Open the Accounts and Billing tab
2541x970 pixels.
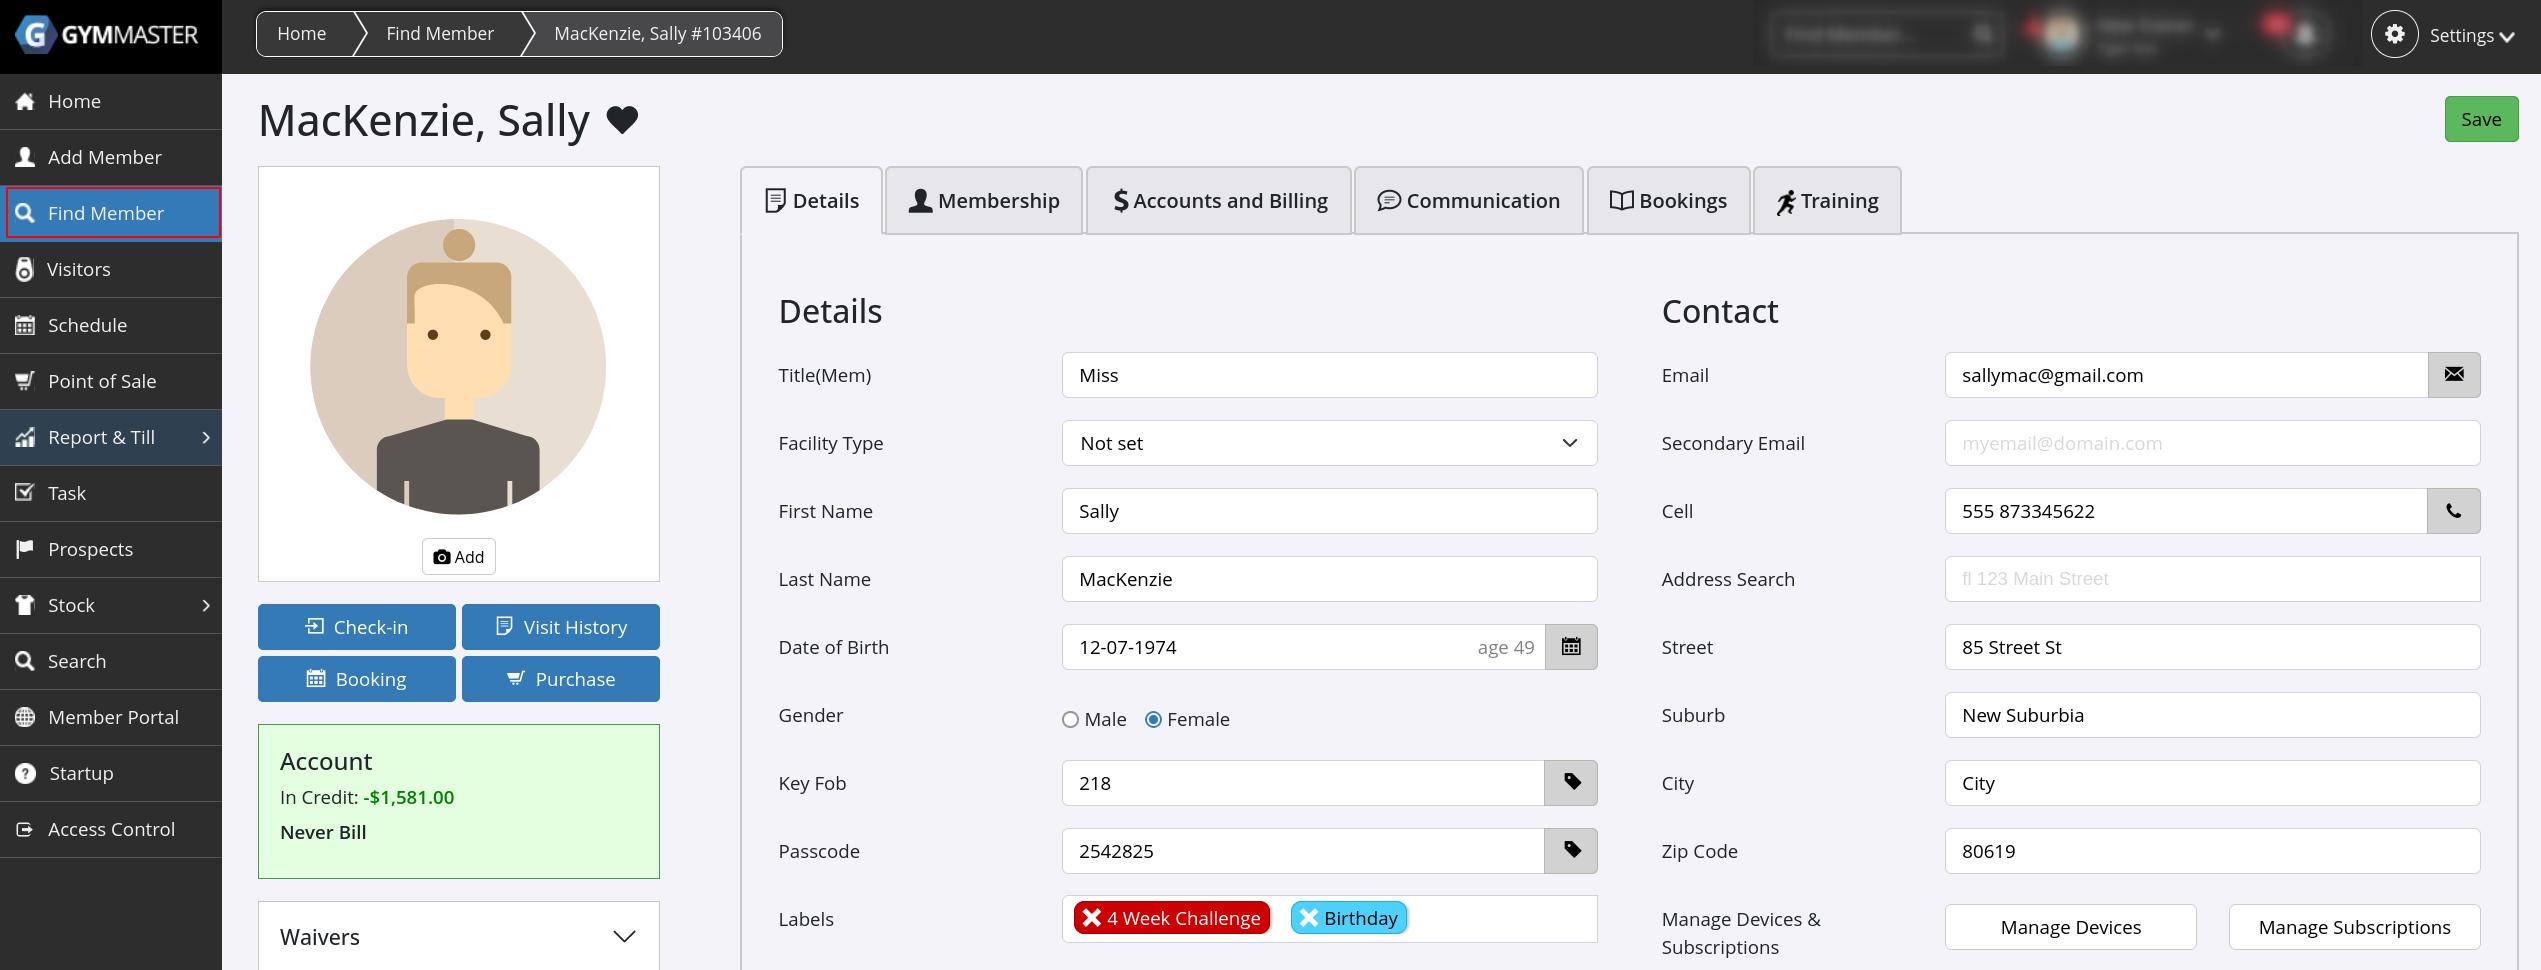(x=1219, y=201)
